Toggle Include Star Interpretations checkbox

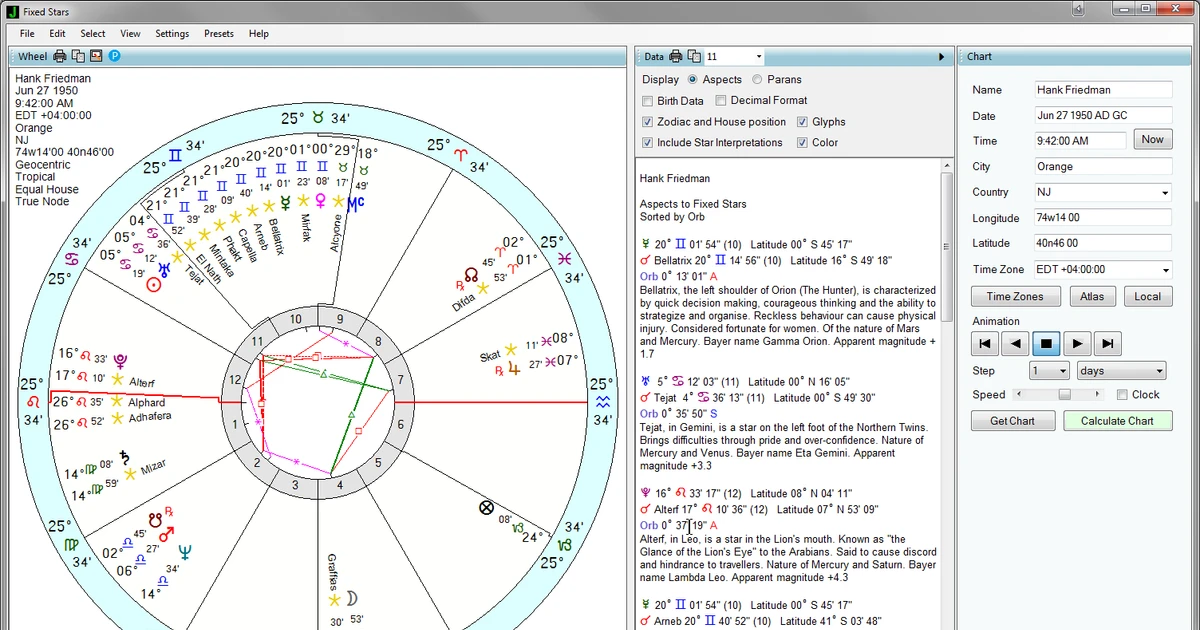point(647,143)
